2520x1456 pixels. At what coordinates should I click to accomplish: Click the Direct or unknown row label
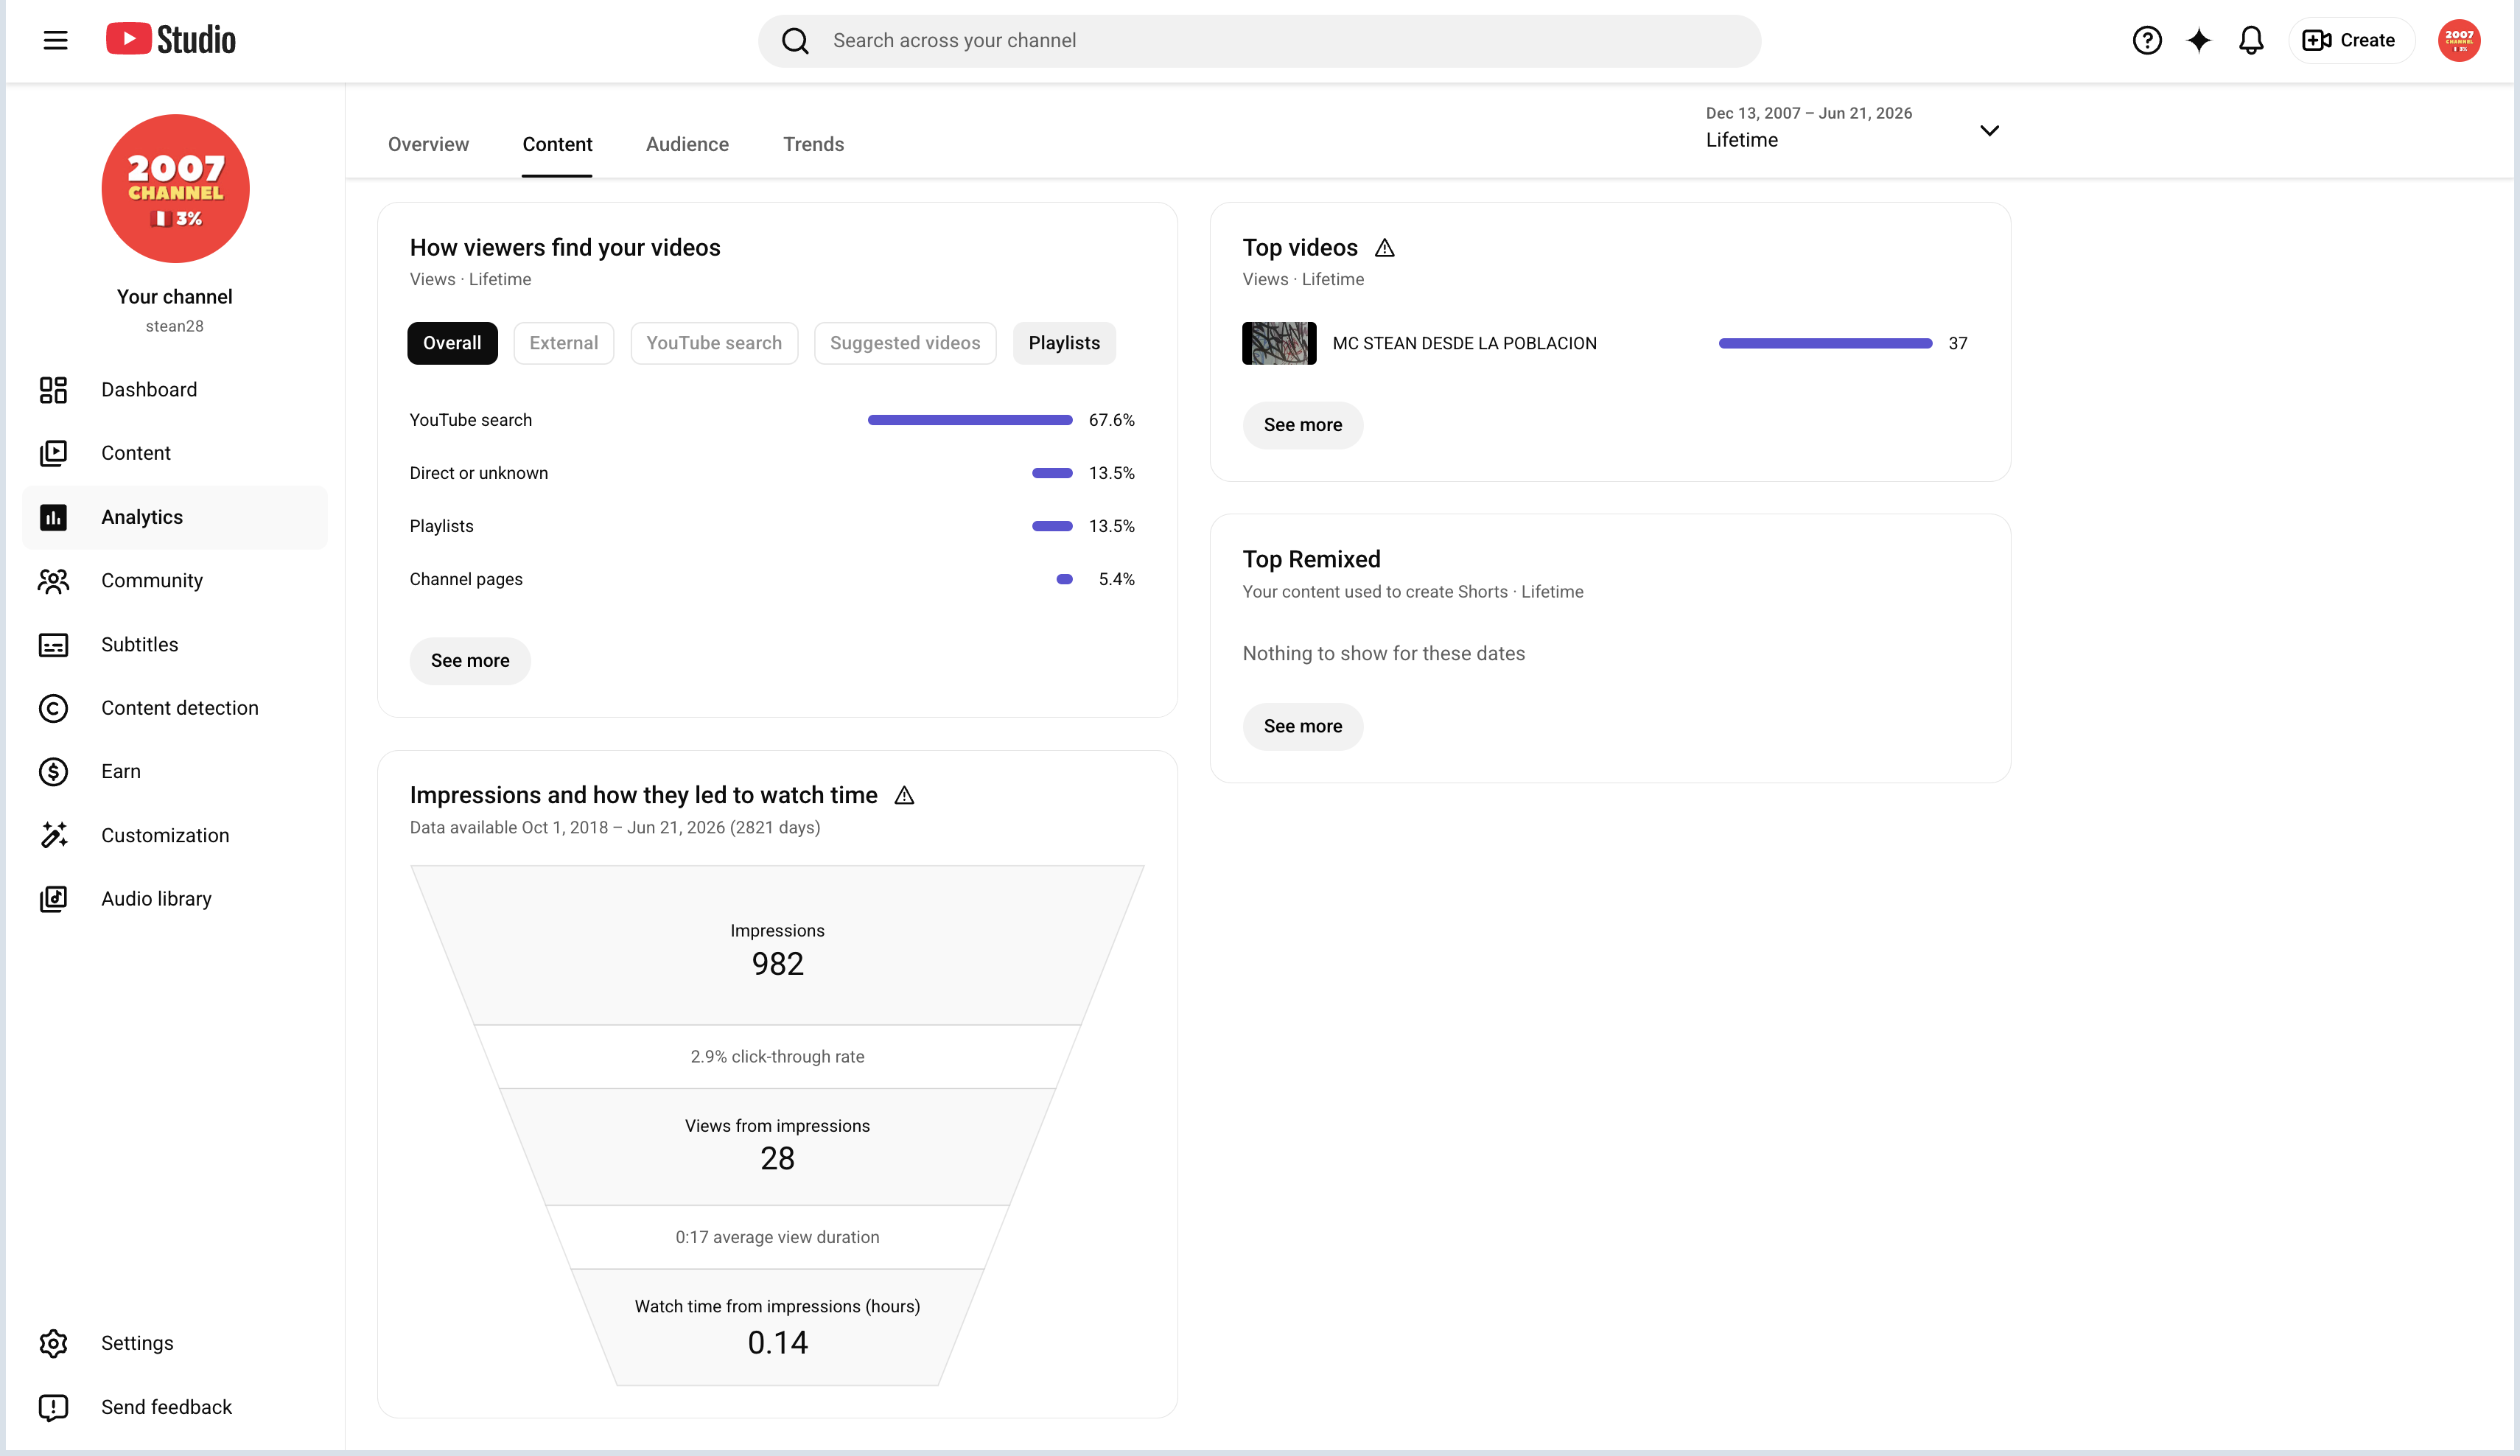(x=478, y=473)
